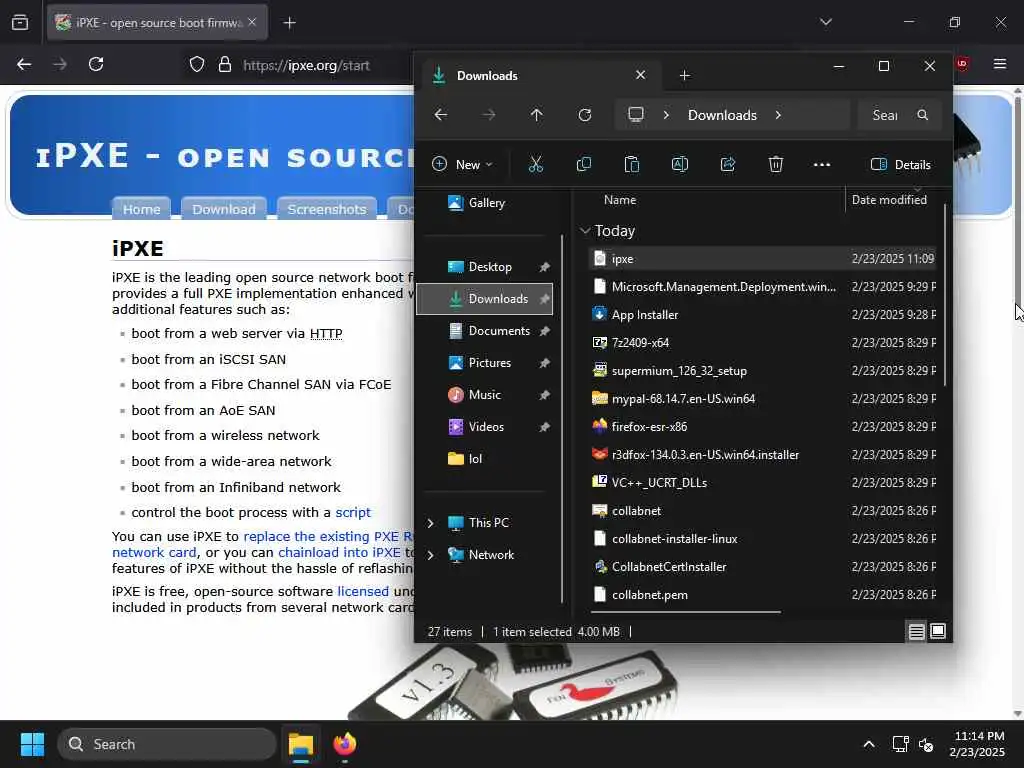Follow the script link on iPXE page
Image resolution: width=1024 pixels, height=768 pixels.
[353, 513]
